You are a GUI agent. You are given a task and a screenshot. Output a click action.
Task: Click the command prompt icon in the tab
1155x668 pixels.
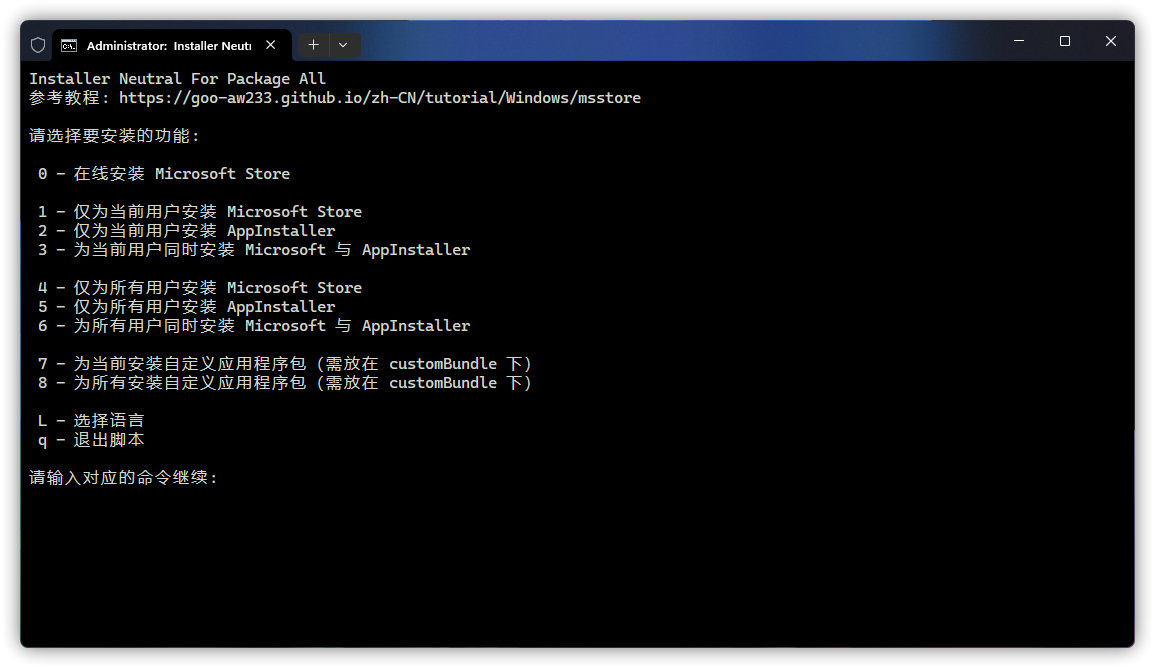pyautogui.click(x=69, y=45)
